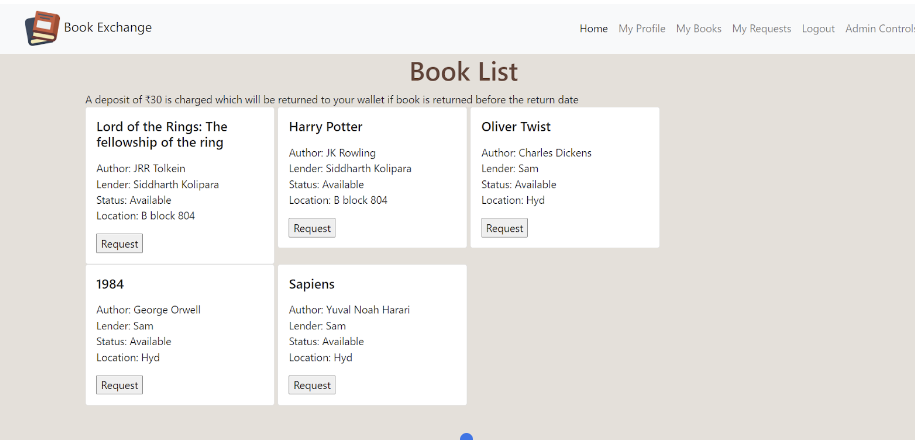Click 'Author: JRR Tolkein' text
915x440 pixels.
pyautogui.click(x=141, y=169)
